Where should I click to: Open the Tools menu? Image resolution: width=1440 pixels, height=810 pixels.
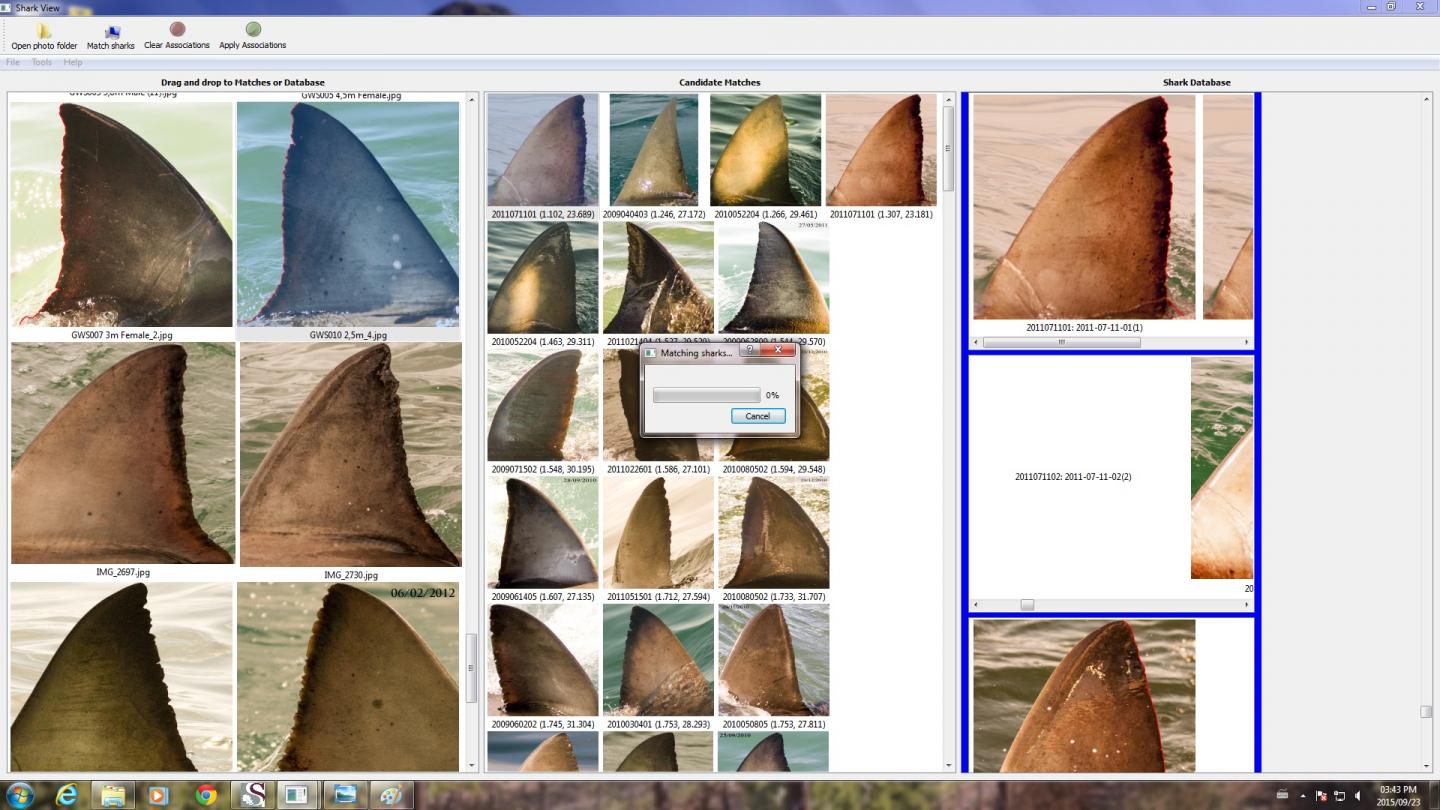click(x=41, y=61)
